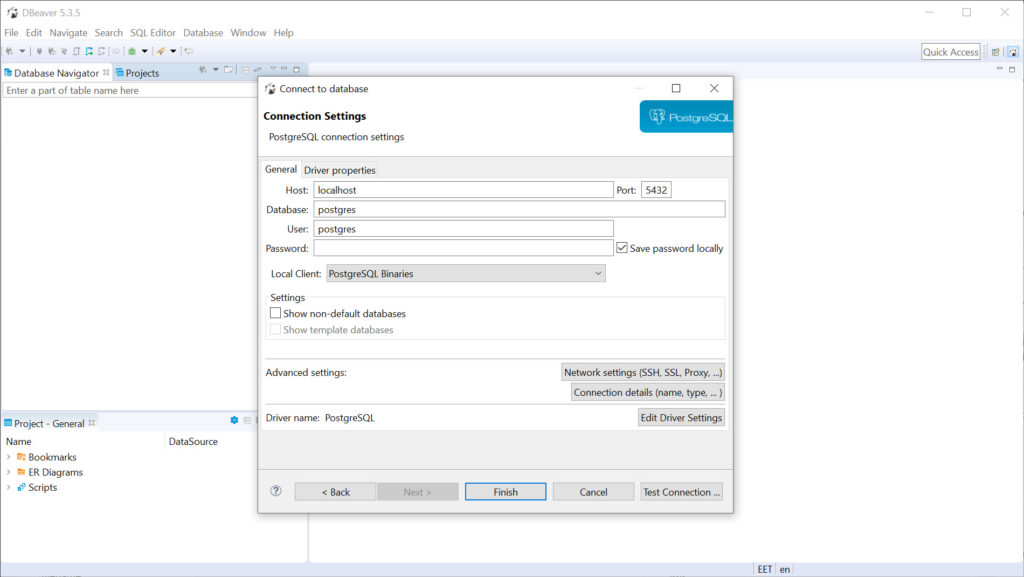1024x577 pixels.
Task: Click the help question mark icon in dialog
Action: [x=276, y=491]
